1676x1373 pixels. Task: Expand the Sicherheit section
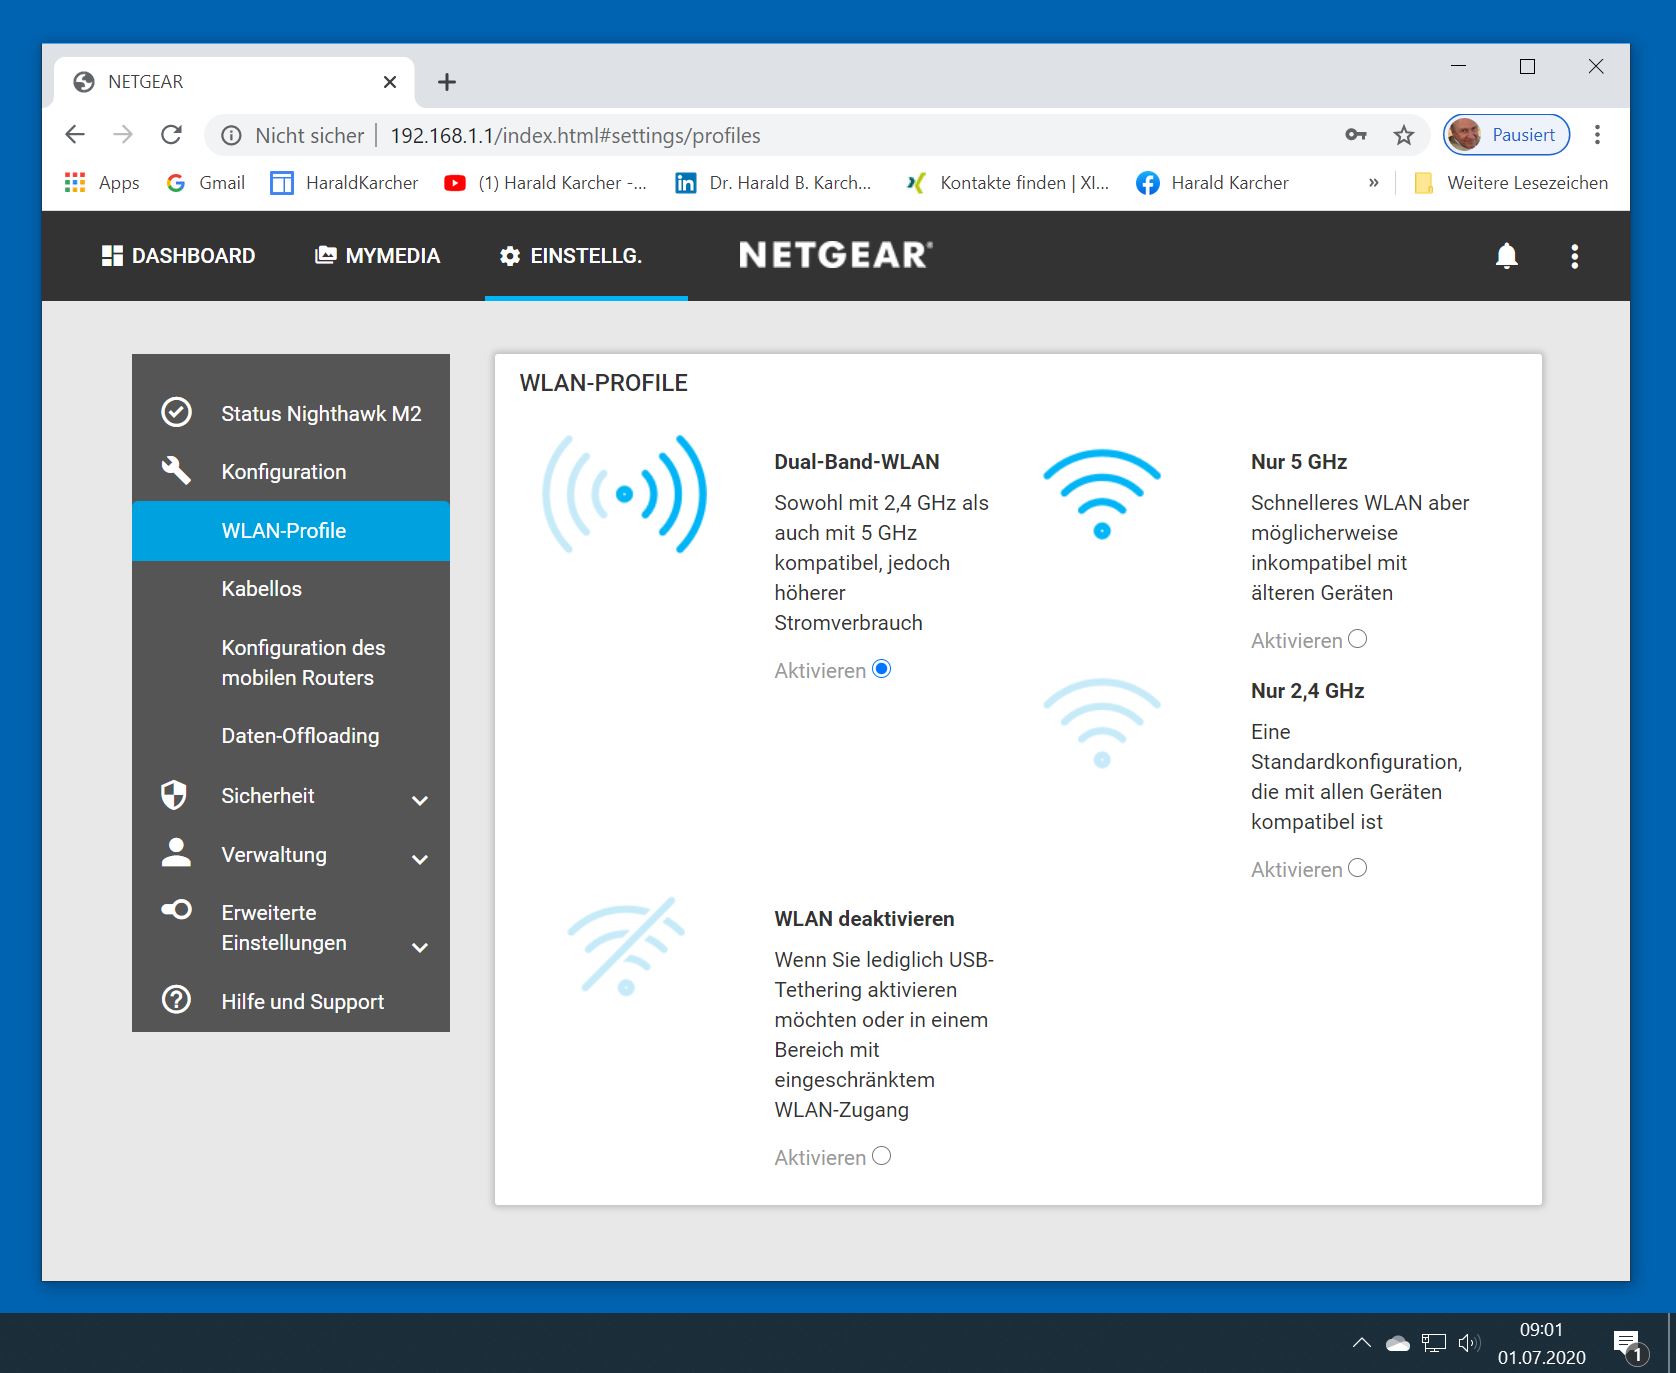[420, 800]
